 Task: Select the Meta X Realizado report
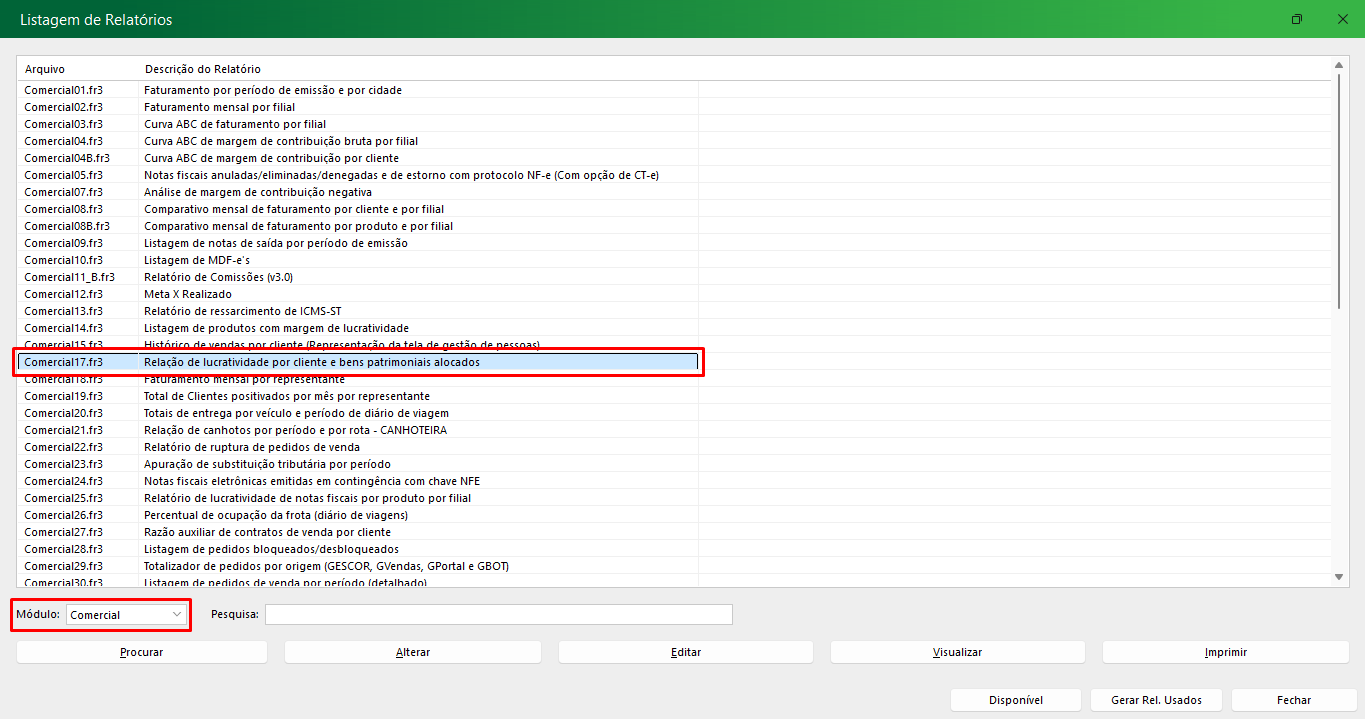[188, 294]
